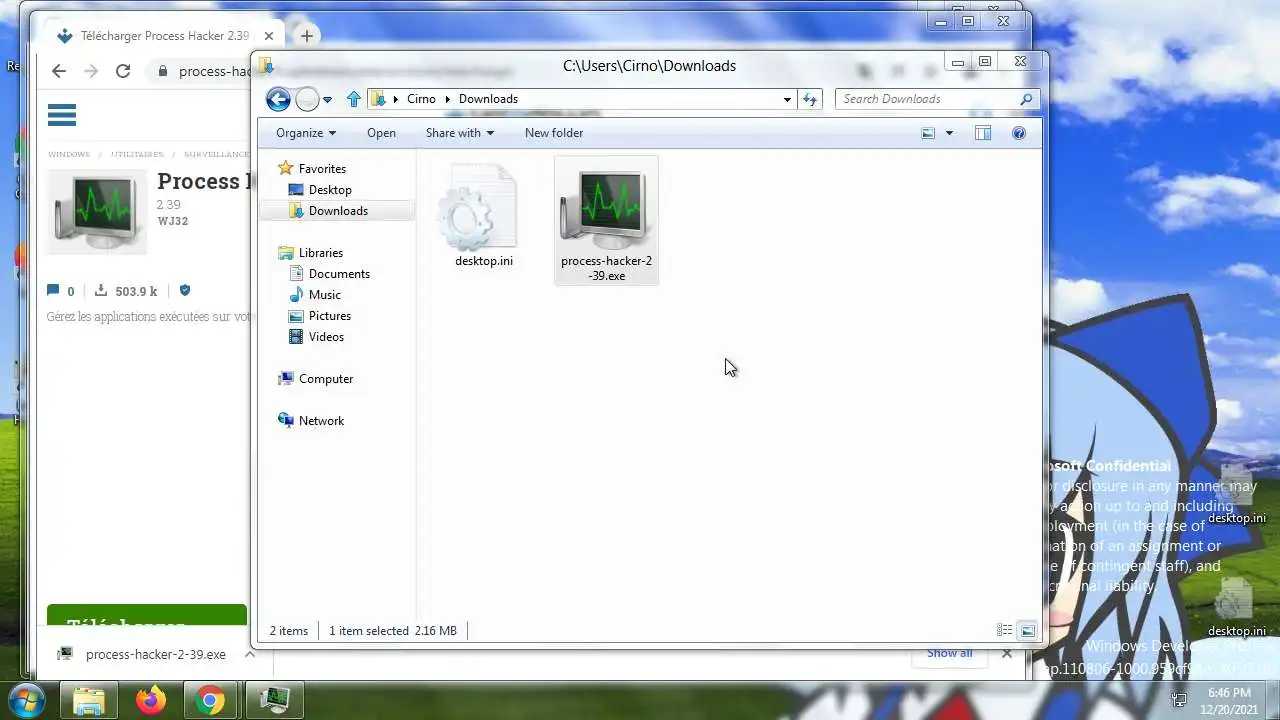Image resolution: width=1280 pixels, height=720 pixels.
Task: Click the change view icon button
Action: point(928,133)
